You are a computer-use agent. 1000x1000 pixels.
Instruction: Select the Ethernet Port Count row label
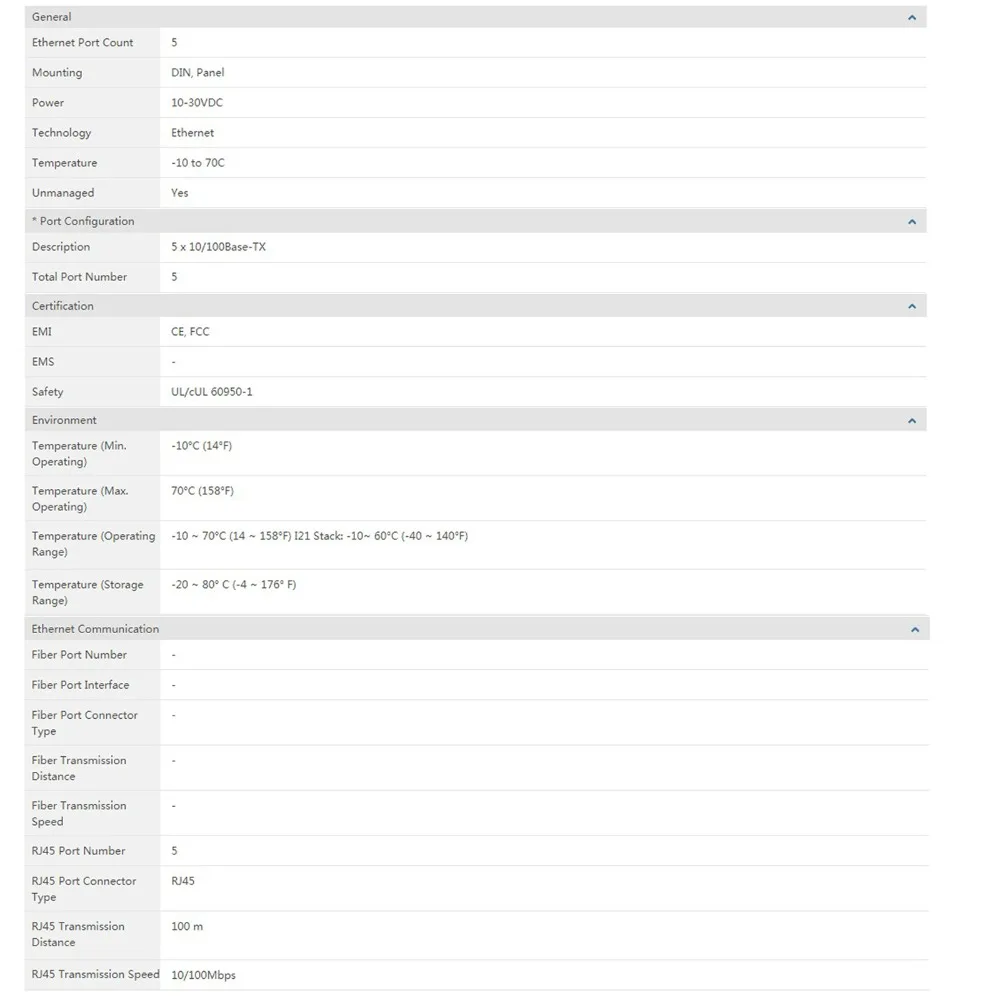pos(83,43)
